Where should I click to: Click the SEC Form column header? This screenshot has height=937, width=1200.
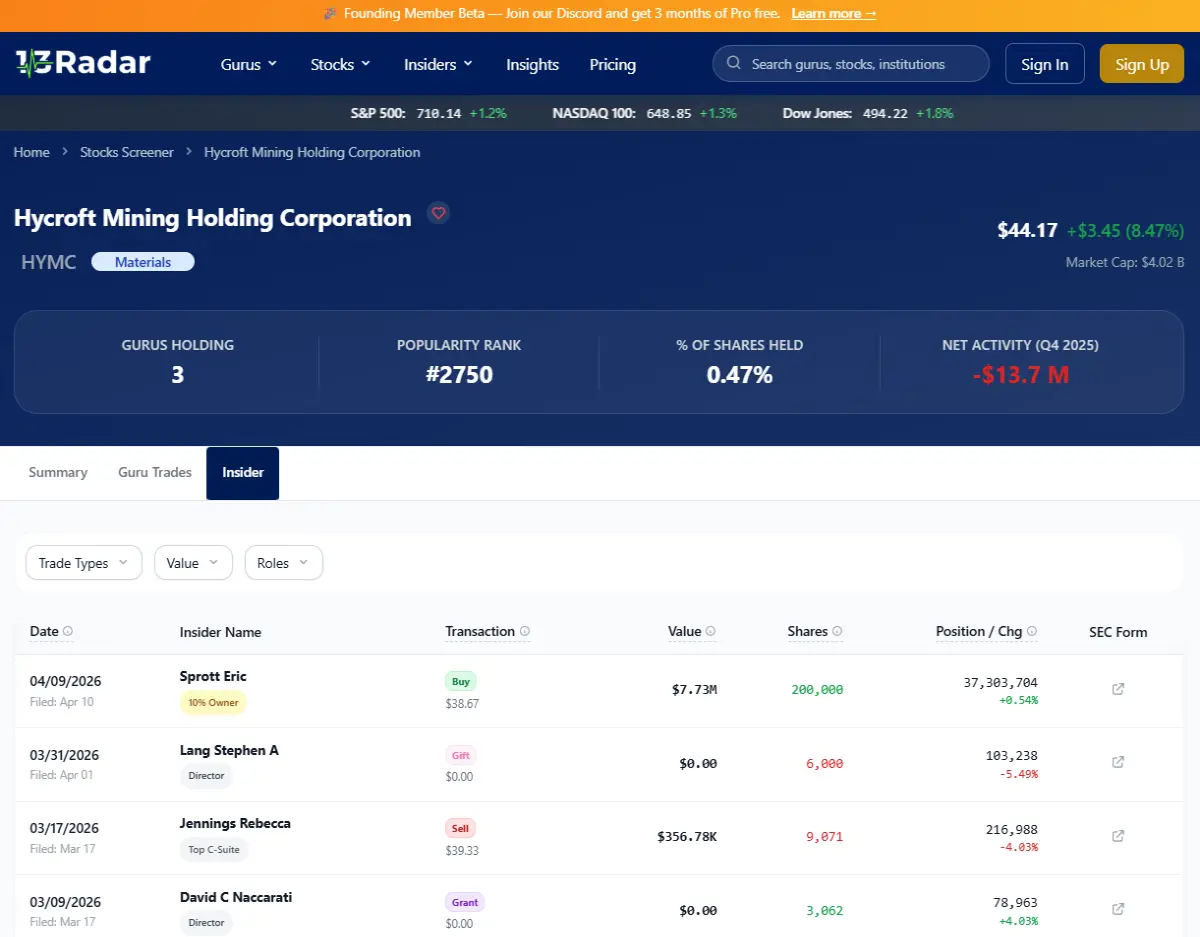pyautogui.click(x=1118, y=632)
